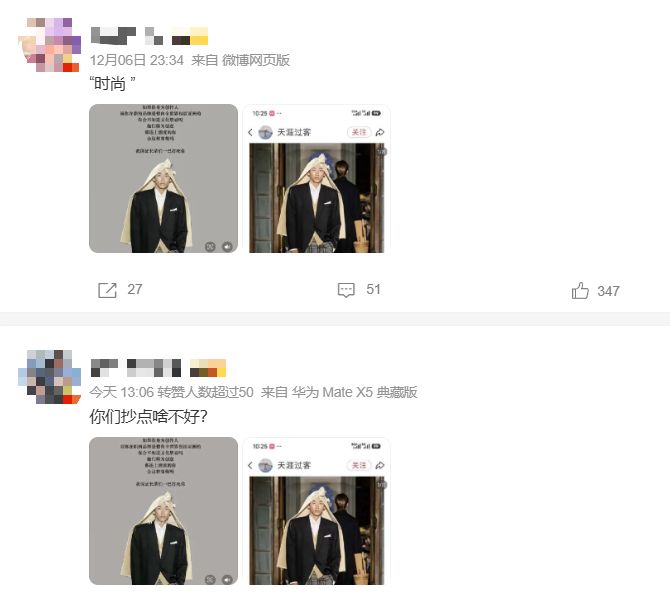Click the second poster's pixelated avatar

(x=50, y=377)
